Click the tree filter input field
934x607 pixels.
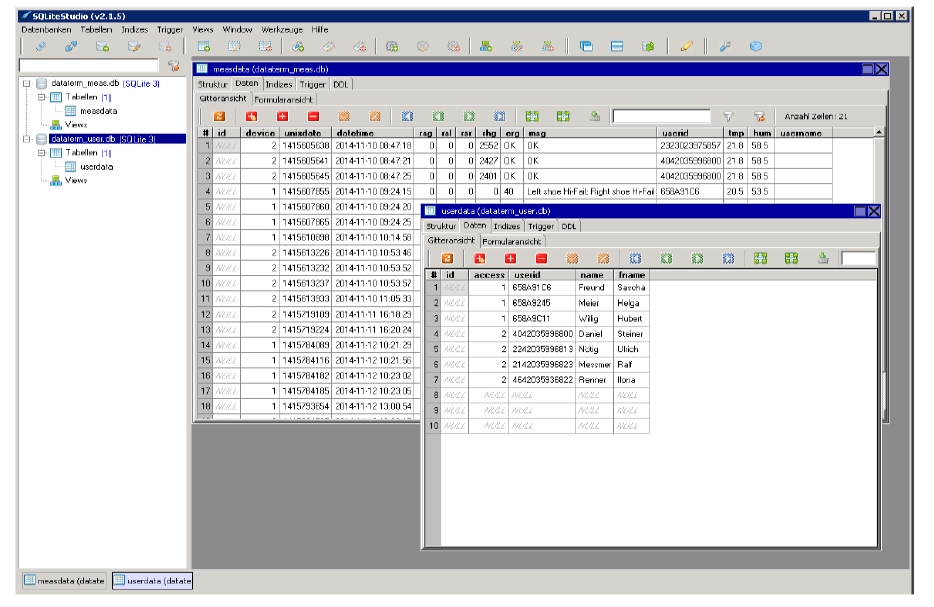pyautogui.click(x=89, y=65)
